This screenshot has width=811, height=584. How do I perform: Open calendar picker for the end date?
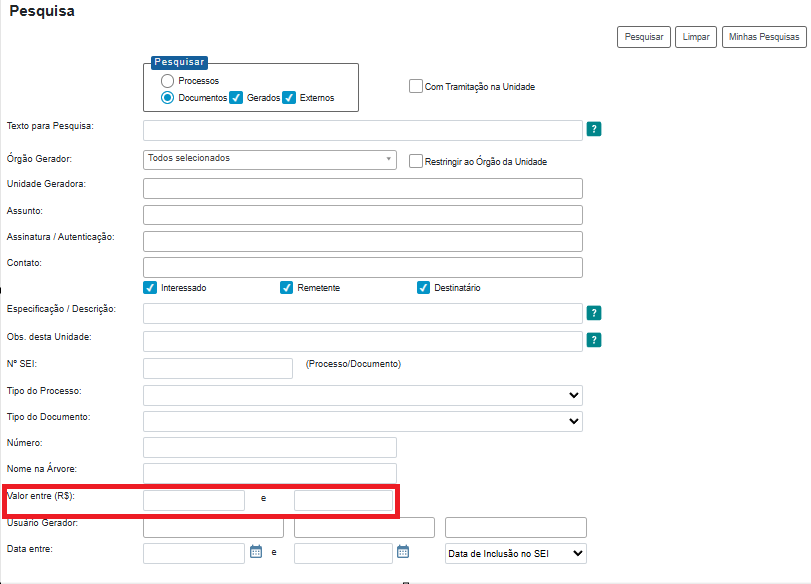click(403, 551)
